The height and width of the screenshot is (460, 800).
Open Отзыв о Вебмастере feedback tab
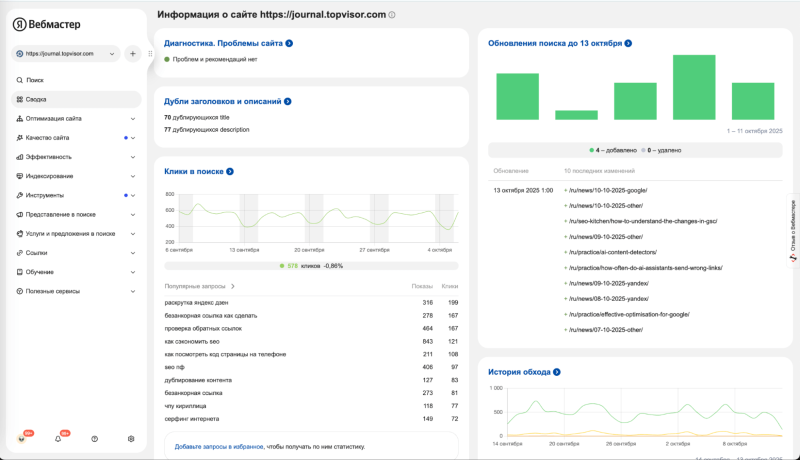[x=792, y=230]
